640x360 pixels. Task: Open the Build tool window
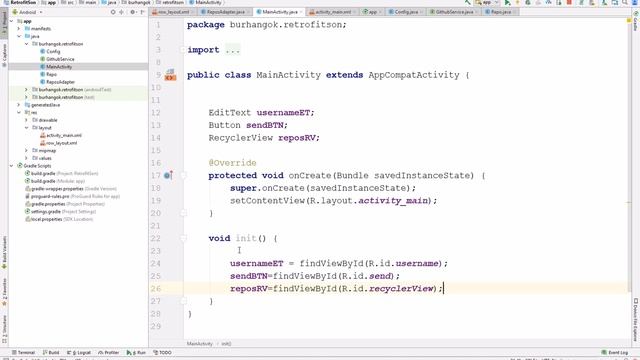pyautogui.click(x=51, y=352)
